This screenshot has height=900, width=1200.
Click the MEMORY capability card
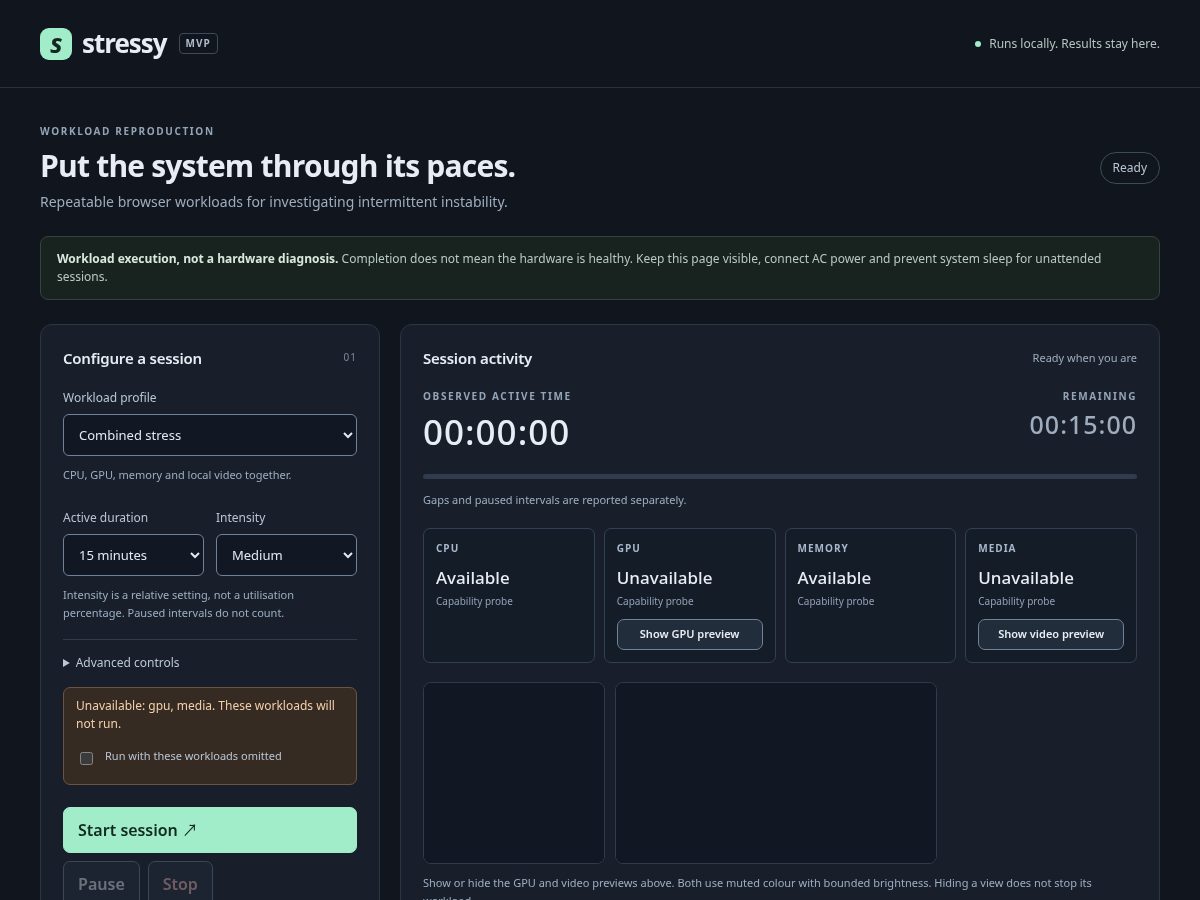[870, 595]
